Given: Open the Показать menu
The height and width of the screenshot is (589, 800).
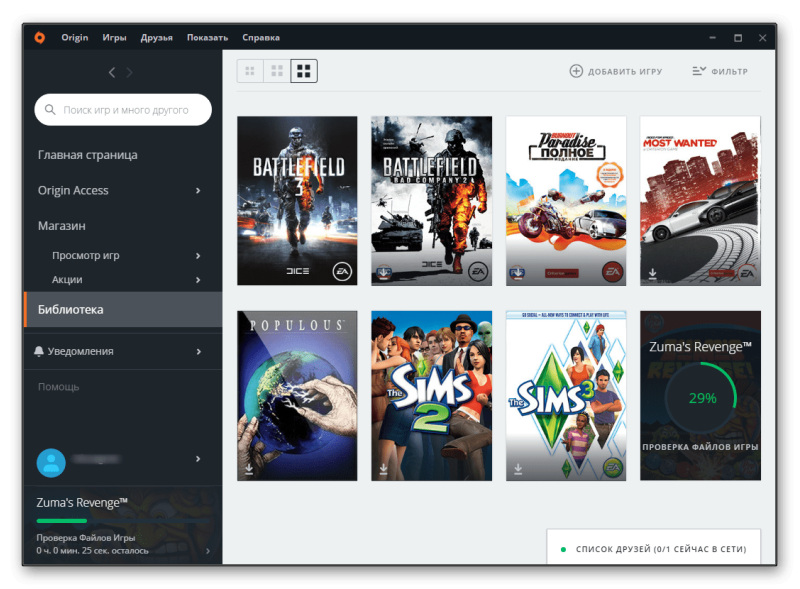Looking at the screenshot, I should click(x=207, y=37).
